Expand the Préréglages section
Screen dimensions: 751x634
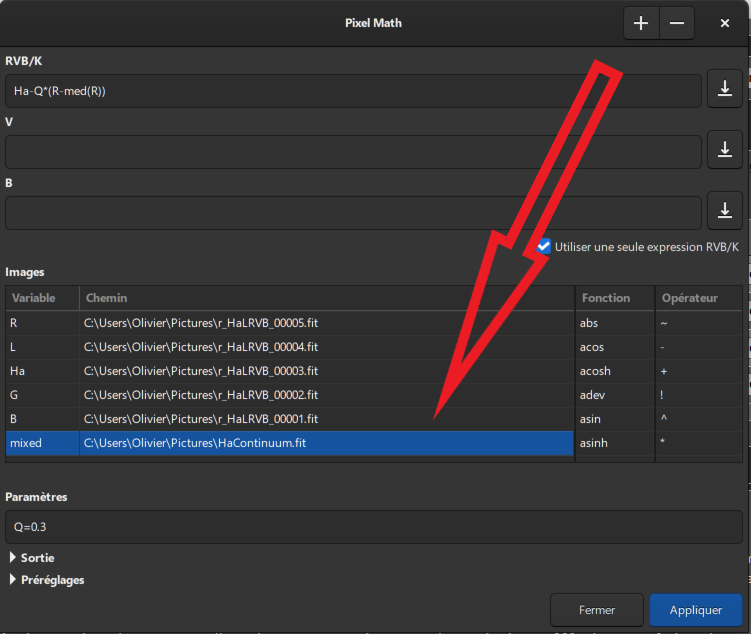[x=14, y=580]
